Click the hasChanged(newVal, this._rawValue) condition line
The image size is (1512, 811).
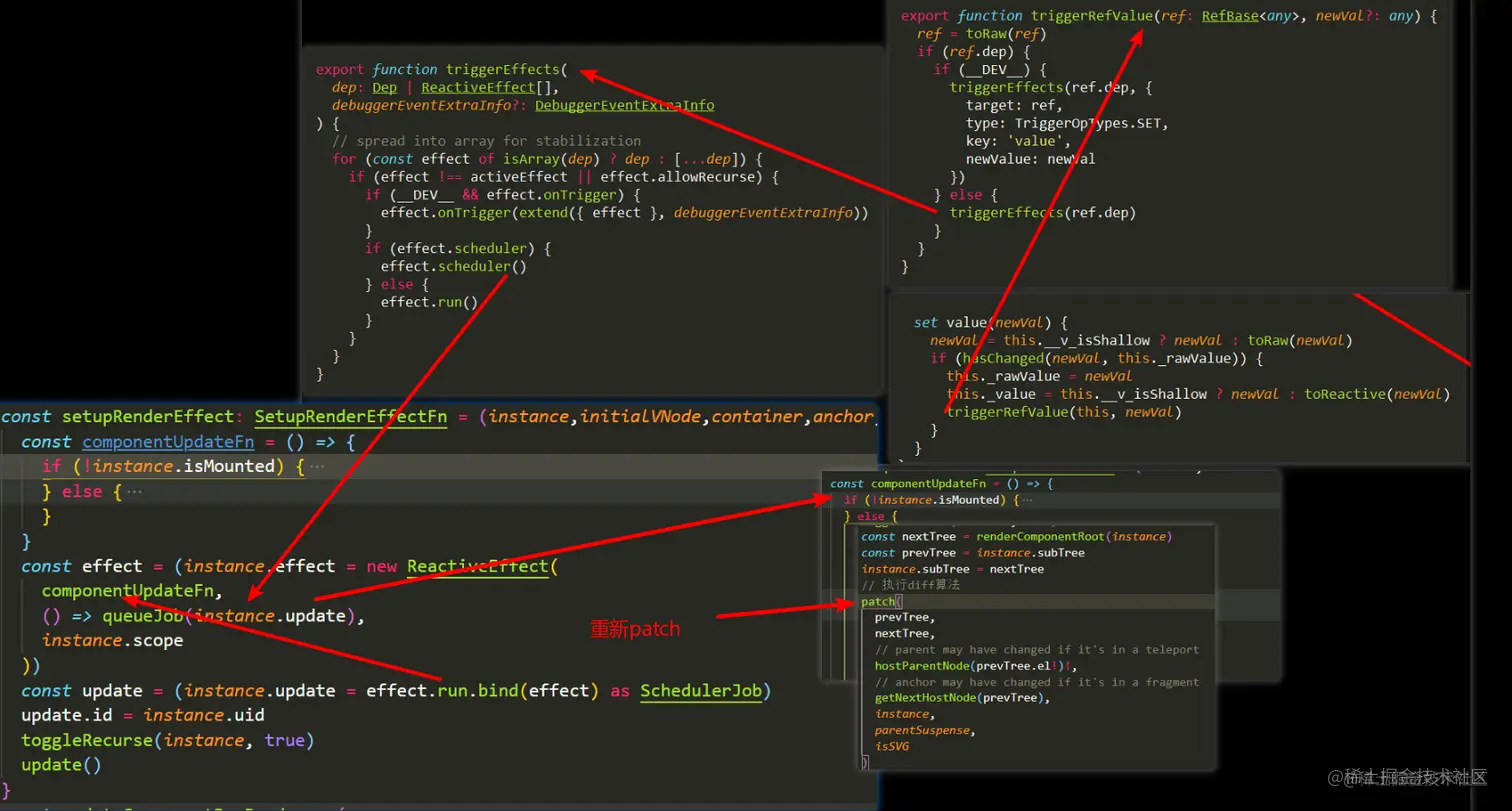(1097, 358)
